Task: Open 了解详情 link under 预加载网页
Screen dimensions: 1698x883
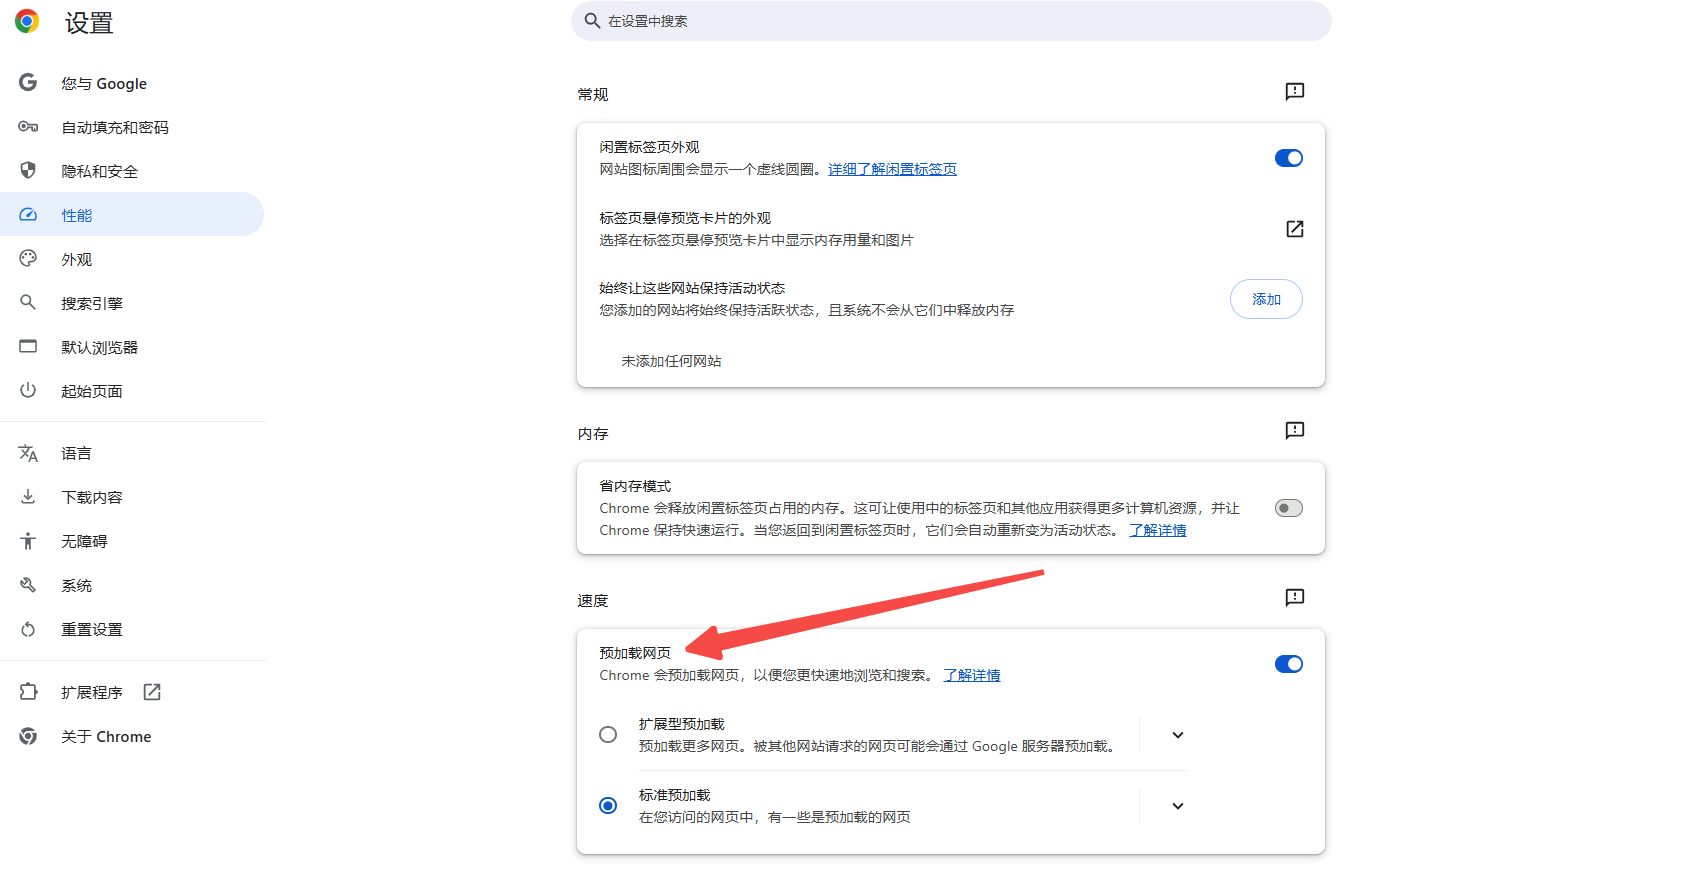Action: (x=972, y=675)
